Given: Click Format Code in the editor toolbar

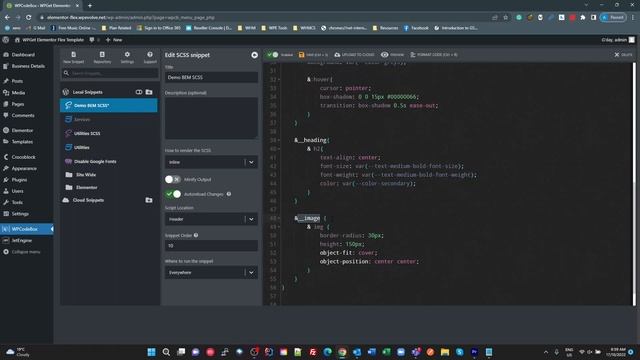Looking at the screenshot, I should (434, 55).
